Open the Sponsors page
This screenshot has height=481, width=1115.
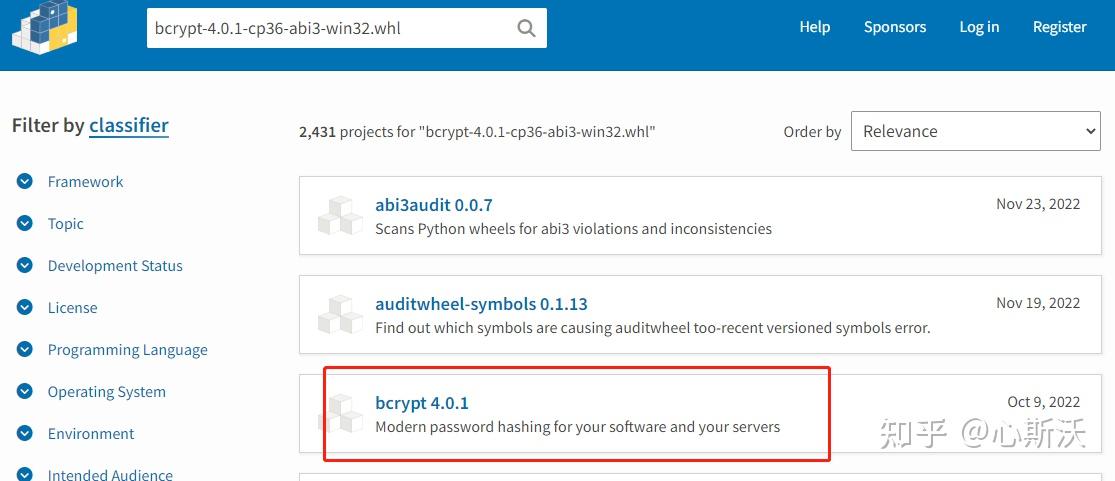click(x=895, y=27)
